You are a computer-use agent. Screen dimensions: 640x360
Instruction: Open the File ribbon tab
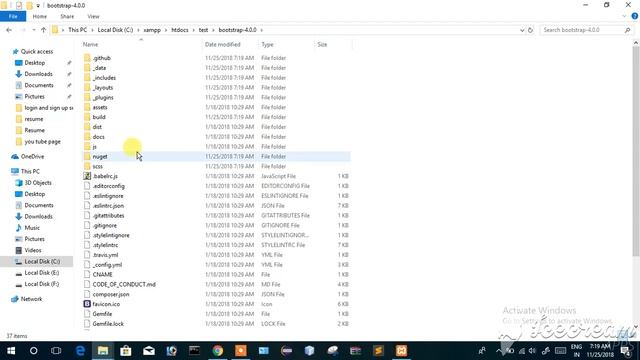(x=13, y=16)
